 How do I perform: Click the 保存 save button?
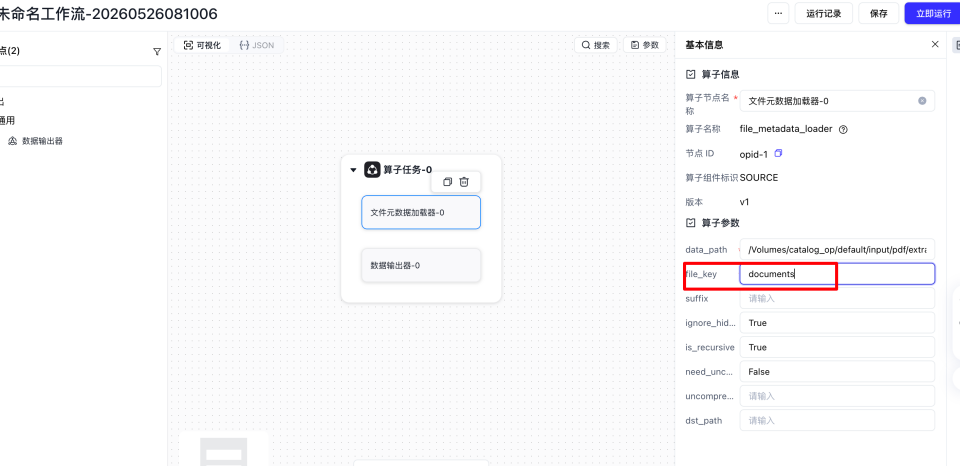[x=879, y=13]
